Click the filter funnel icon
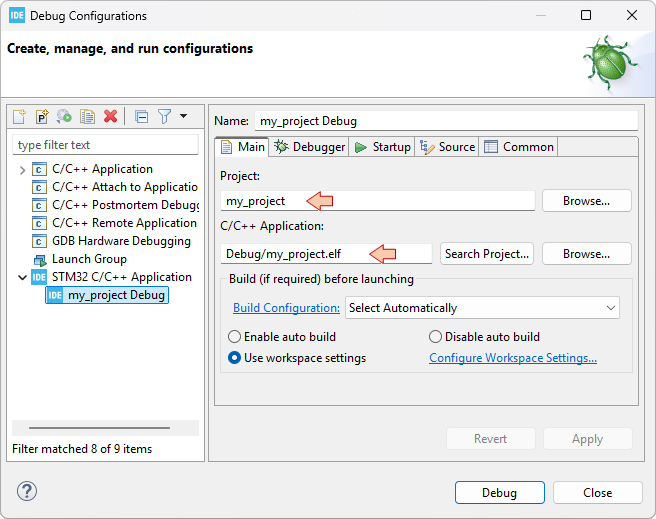656x519 pixels. click(165, 117)
